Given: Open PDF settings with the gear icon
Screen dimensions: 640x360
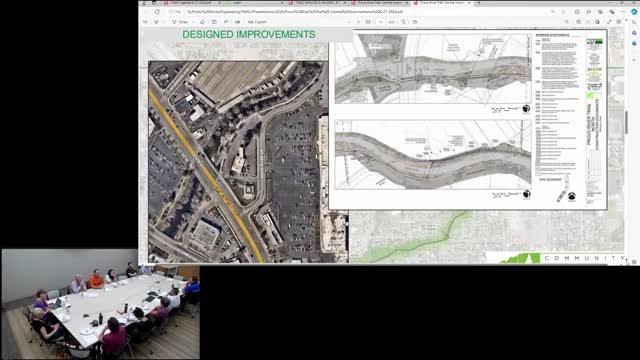Looking at the screenshot, I should click(619, 22).
